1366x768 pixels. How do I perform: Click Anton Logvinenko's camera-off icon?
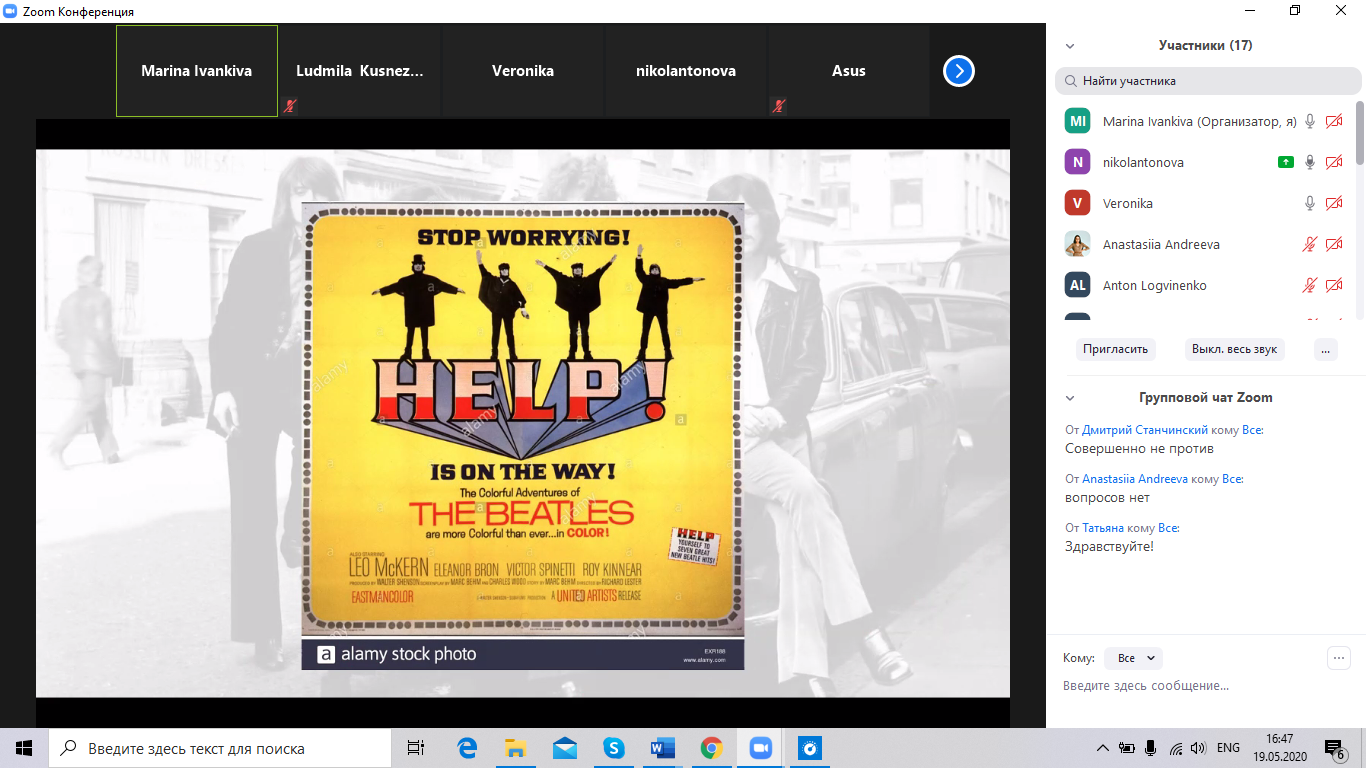(x=1334, y=285)
